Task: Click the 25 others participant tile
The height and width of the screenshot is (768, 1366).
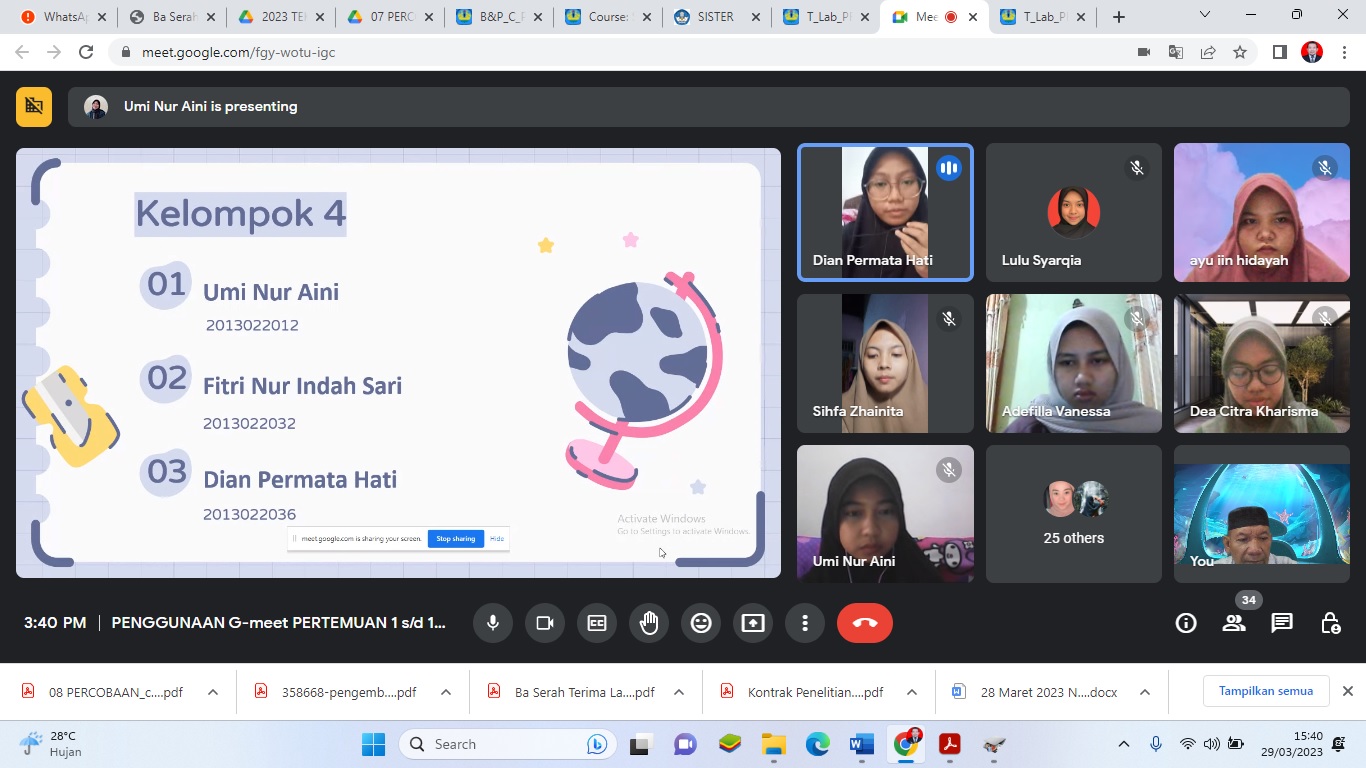Action: 1073,514
